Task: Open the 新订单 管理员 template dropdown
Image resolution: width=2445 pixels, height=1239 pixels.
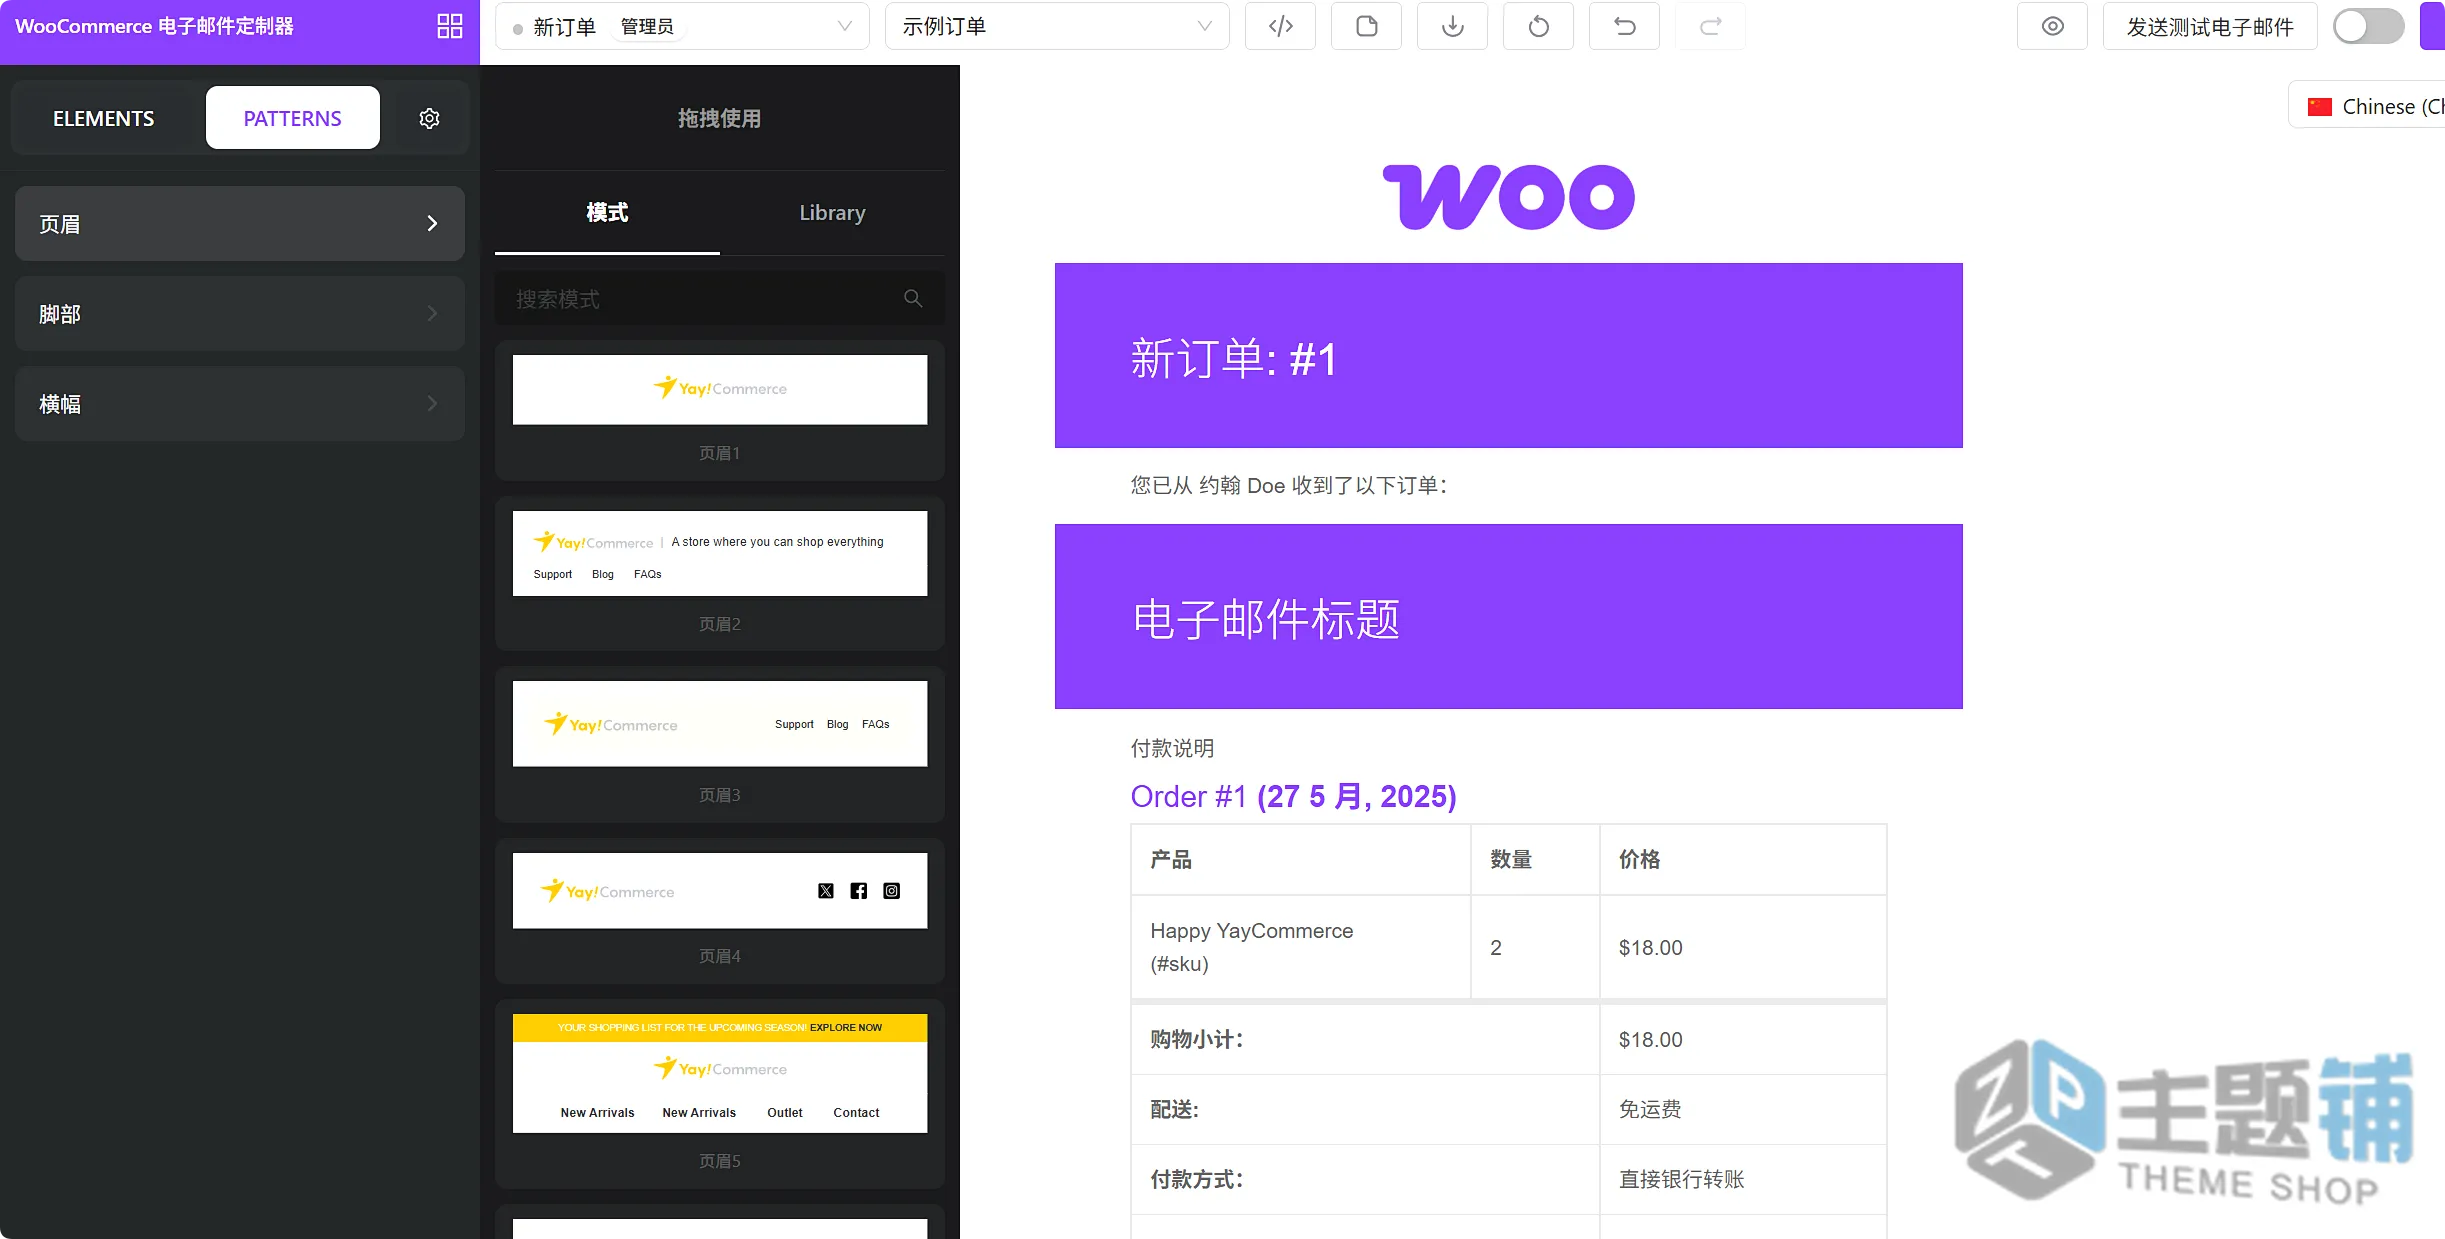Action: [682, 27]
